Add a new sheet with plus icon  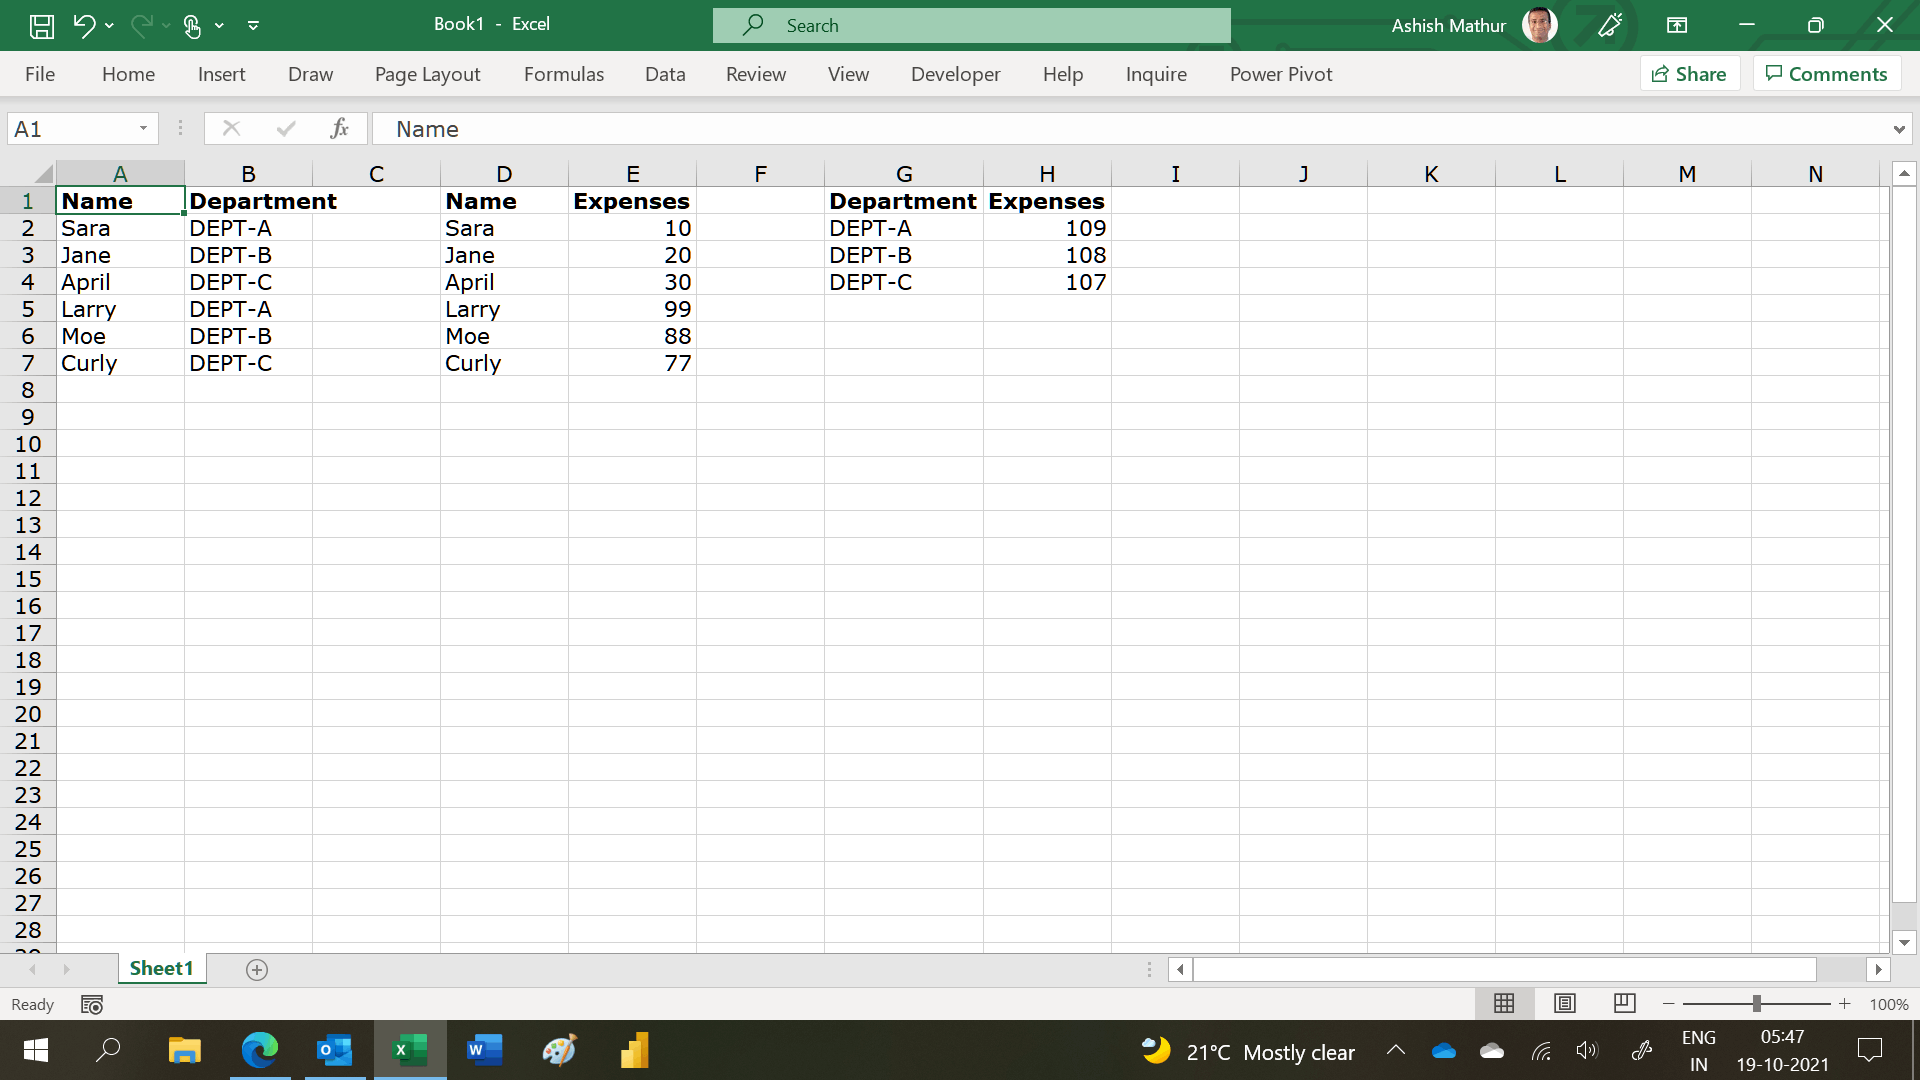click(257, 970)
